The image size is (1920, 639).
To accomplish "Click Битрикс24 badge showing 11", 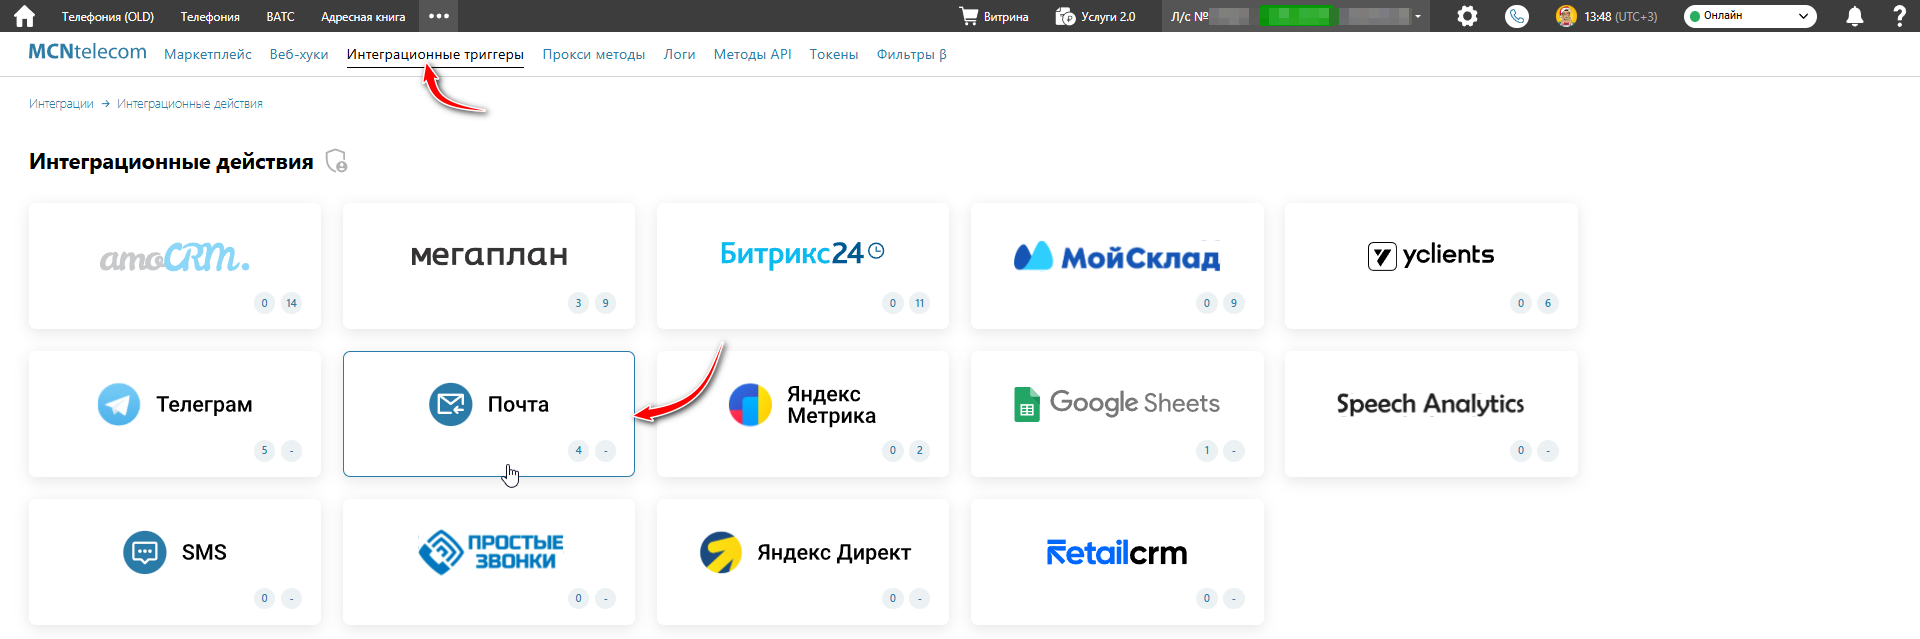I will pyautogui.click(x=920, y=303).
